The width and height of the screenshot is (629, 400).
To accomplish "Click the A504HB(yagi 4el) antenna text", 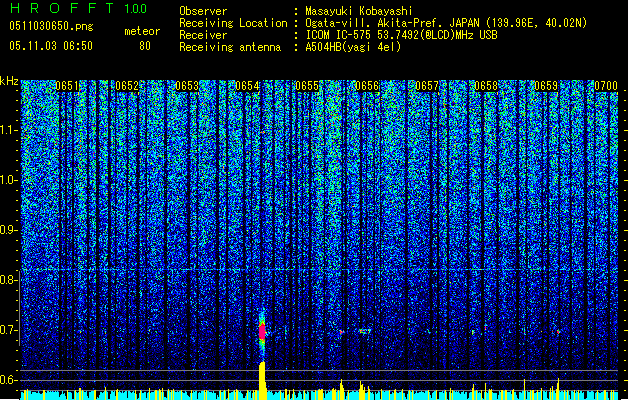I will coord(353,47).
